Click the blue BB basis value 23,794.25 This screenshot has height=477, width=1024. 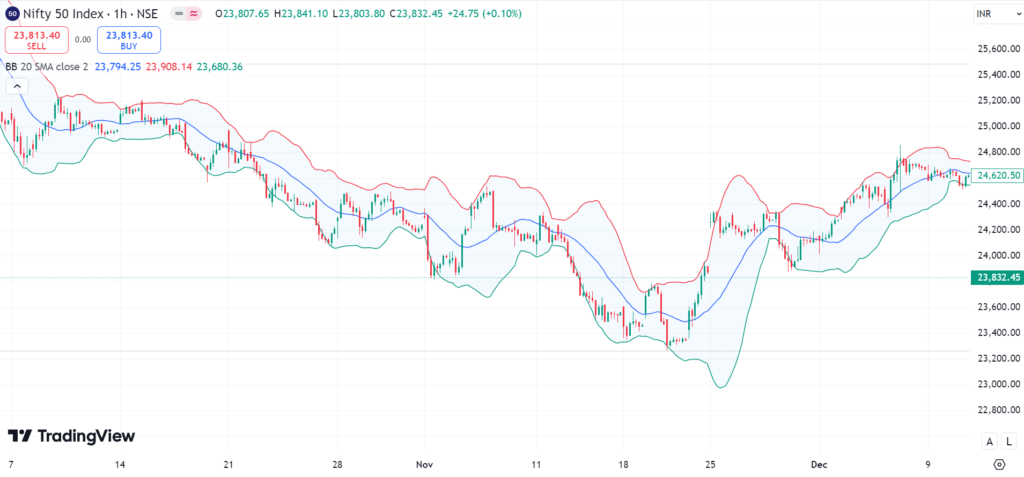click(x=118, y=66)
